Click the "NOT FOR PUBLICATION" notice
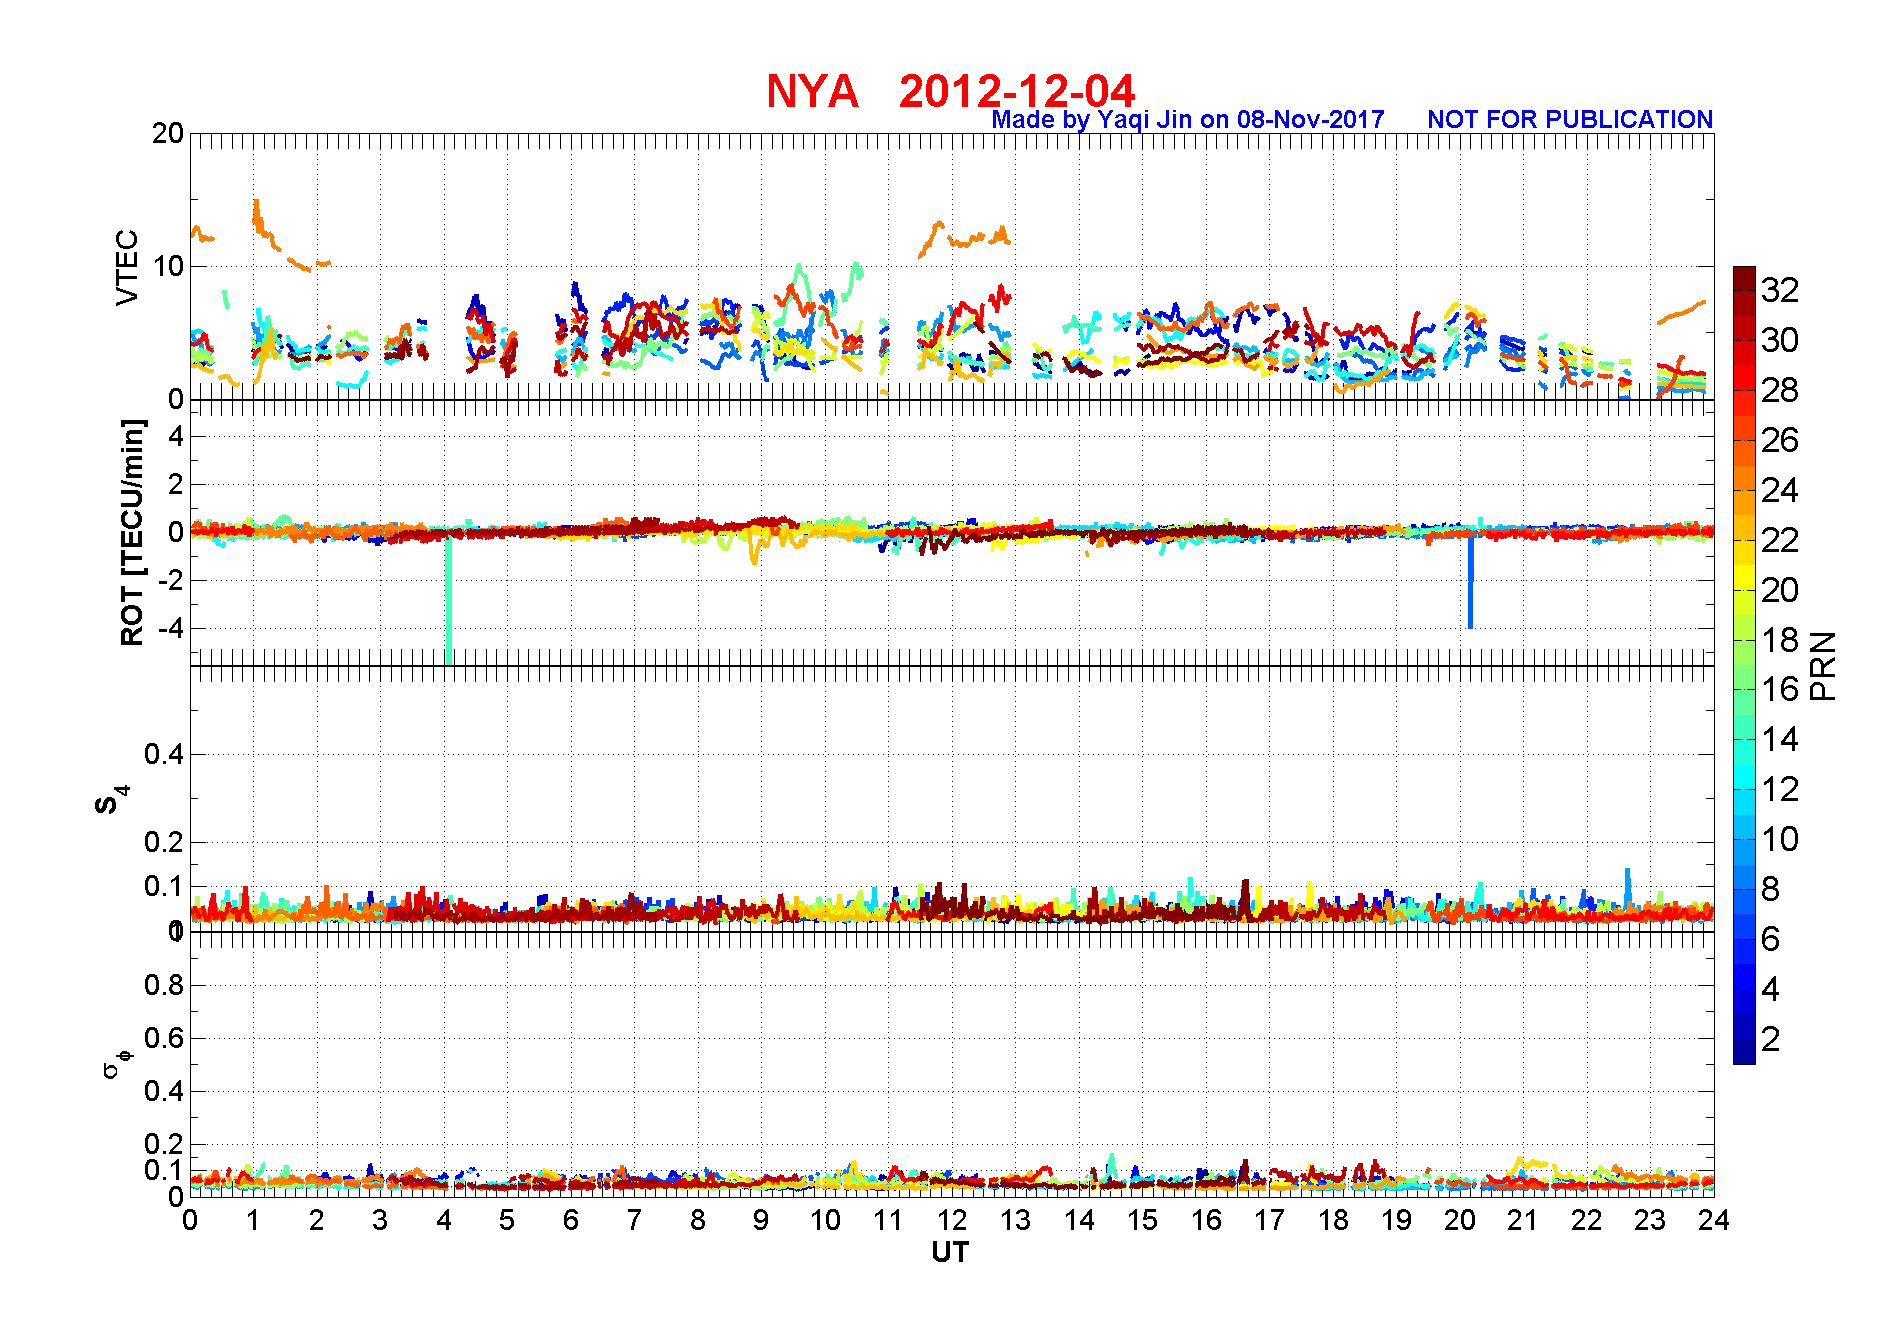 click(x=1570, y=120)
